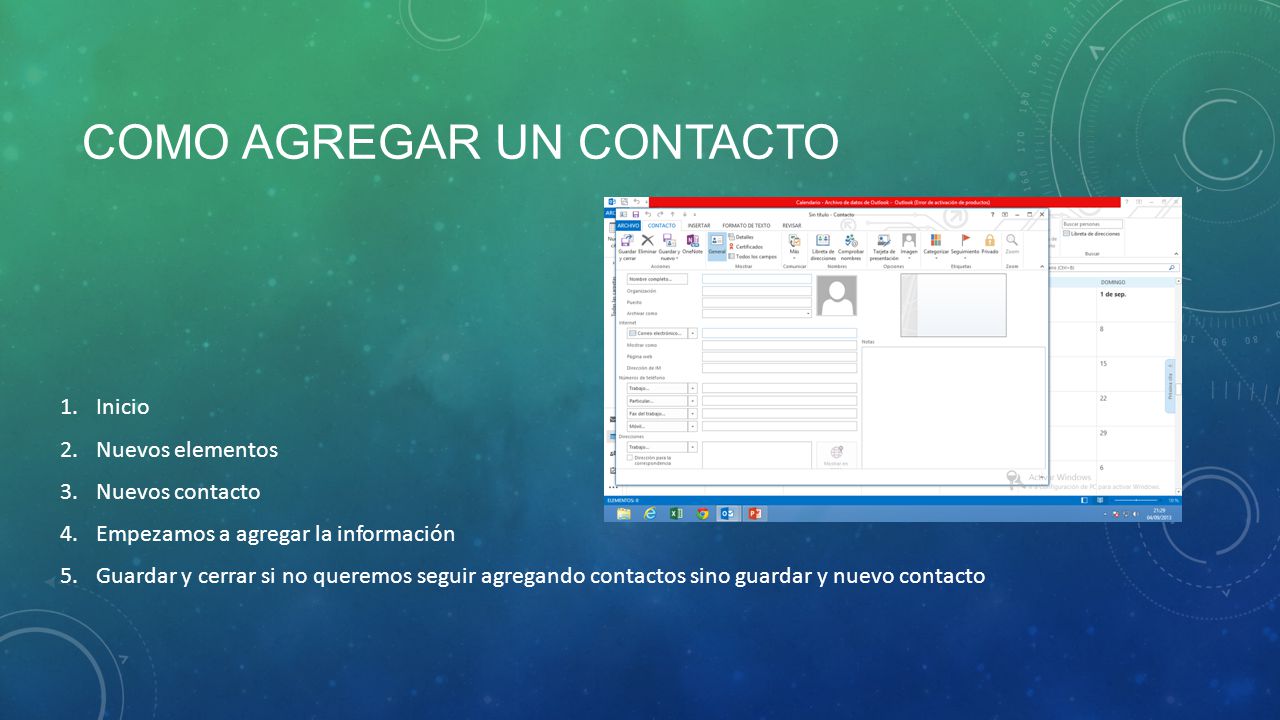
Task: Click the Particular phone button
Action: (x=657, y=401)
